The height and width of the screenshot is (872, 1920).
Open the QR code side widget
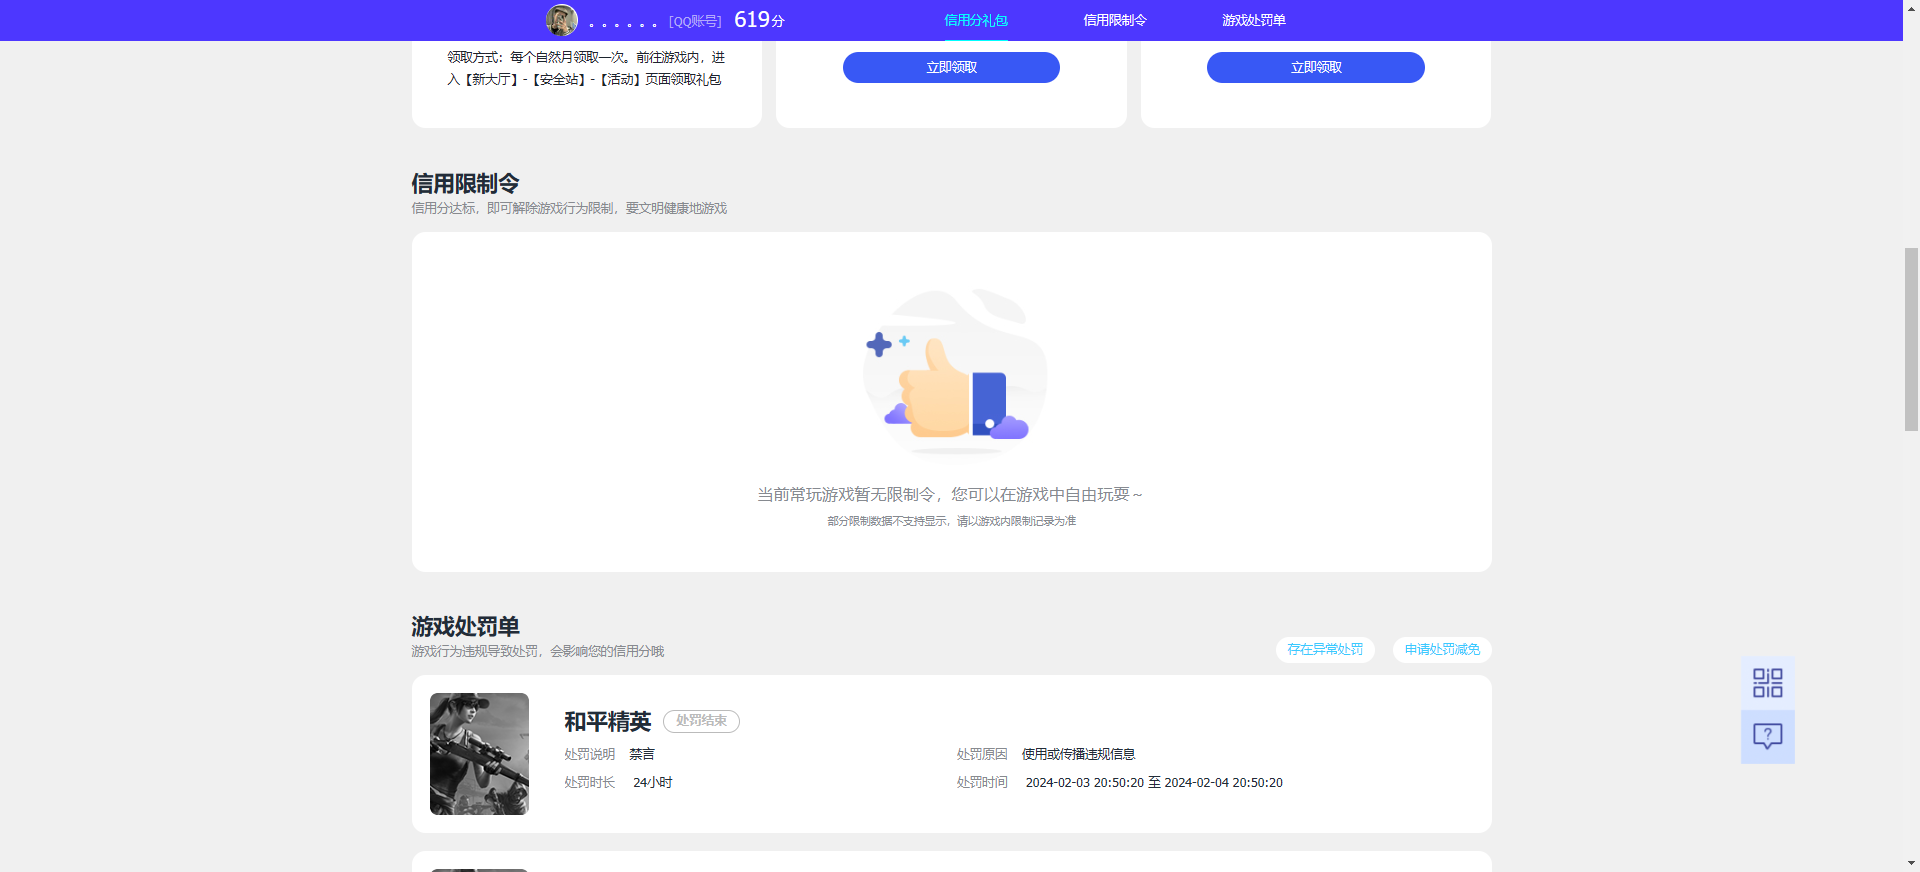[x=1767, y=683]
